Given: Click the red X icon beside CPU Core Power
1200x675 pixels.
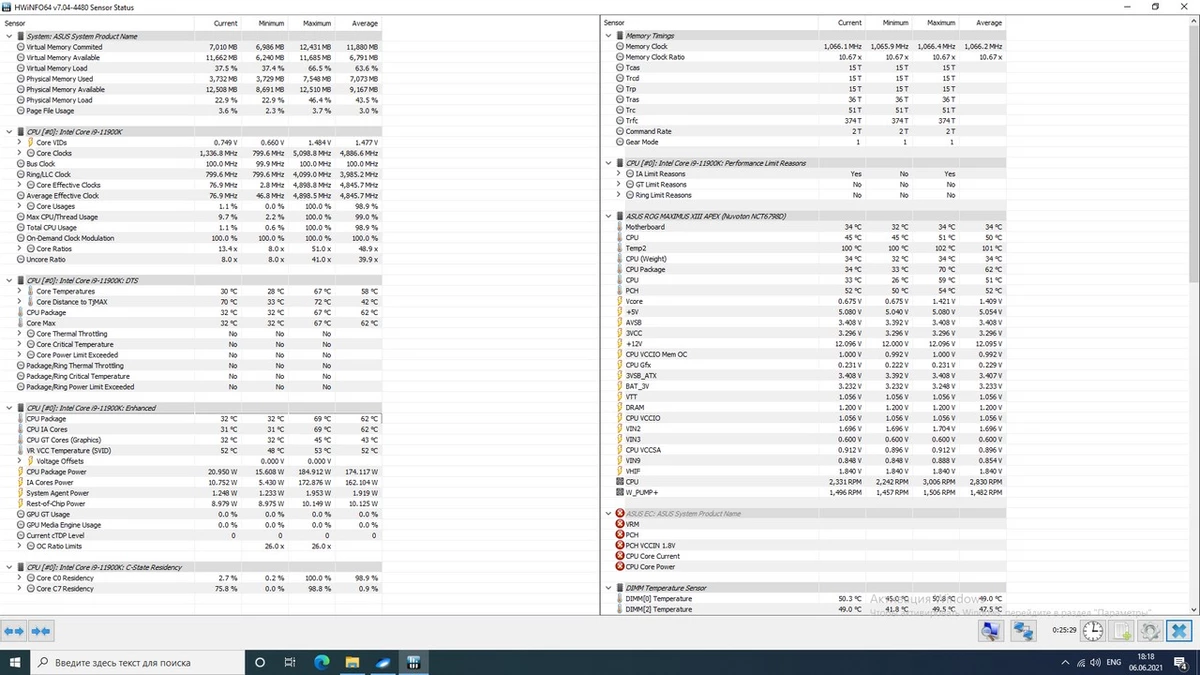Looking at the screenshot, I should [x=619, y=567].
